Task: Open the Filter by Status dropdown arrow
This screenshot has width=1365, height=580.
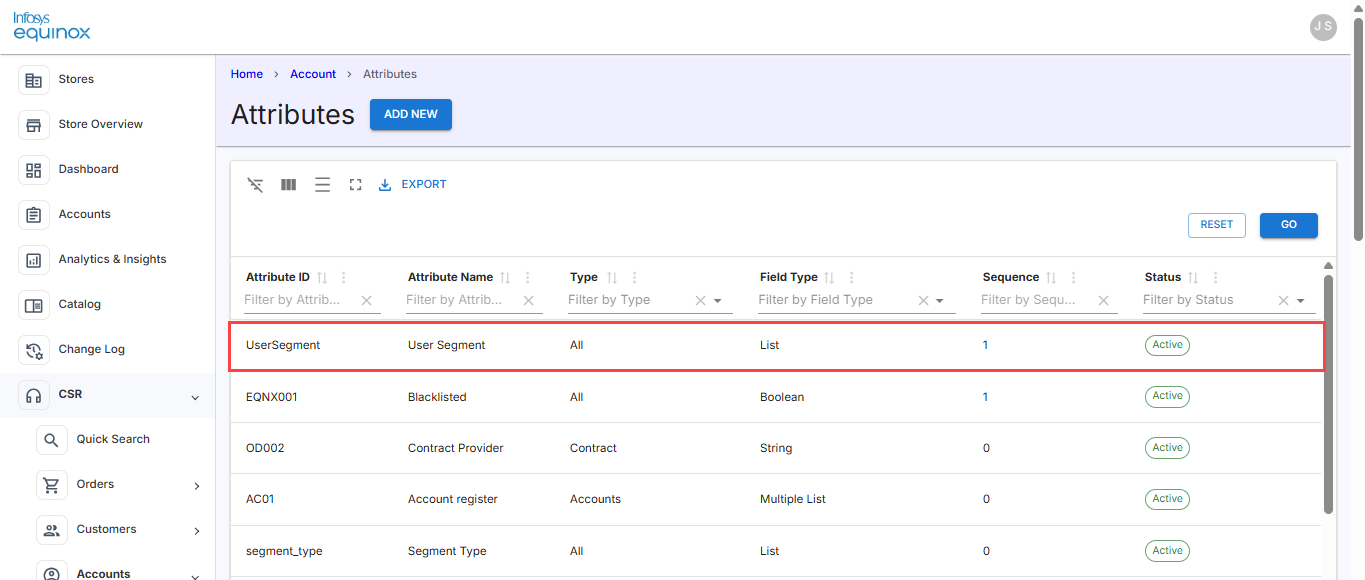Action: (x=1301, y=301)
